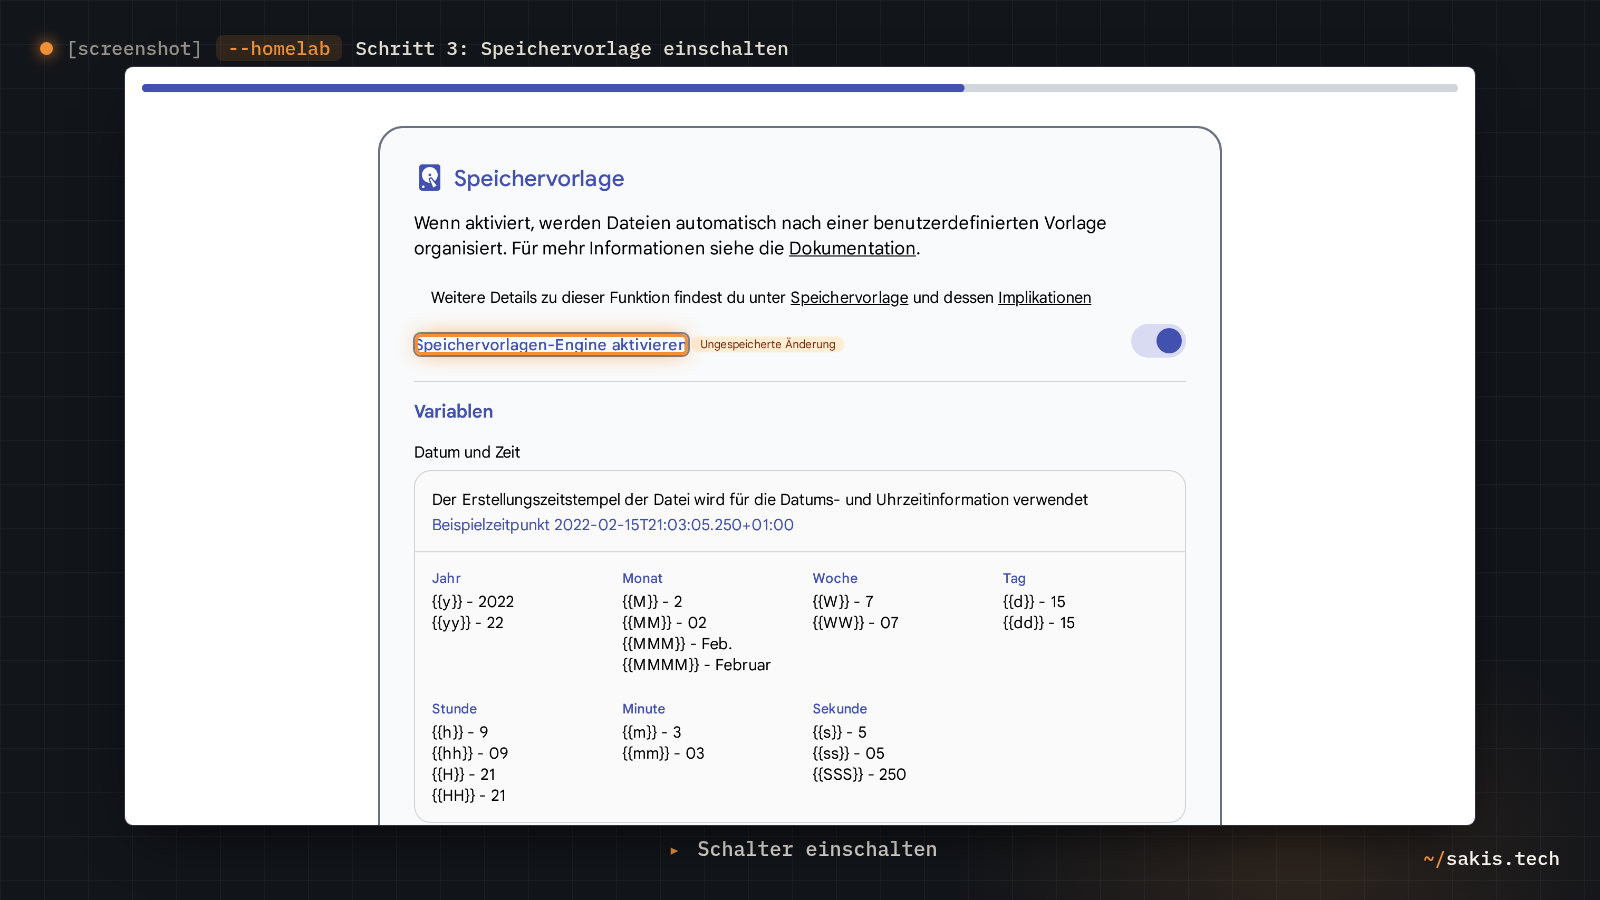Screen dimensions: 1600x900
Task: Click the Variablen heading
Action: click(x=453, y=411)
